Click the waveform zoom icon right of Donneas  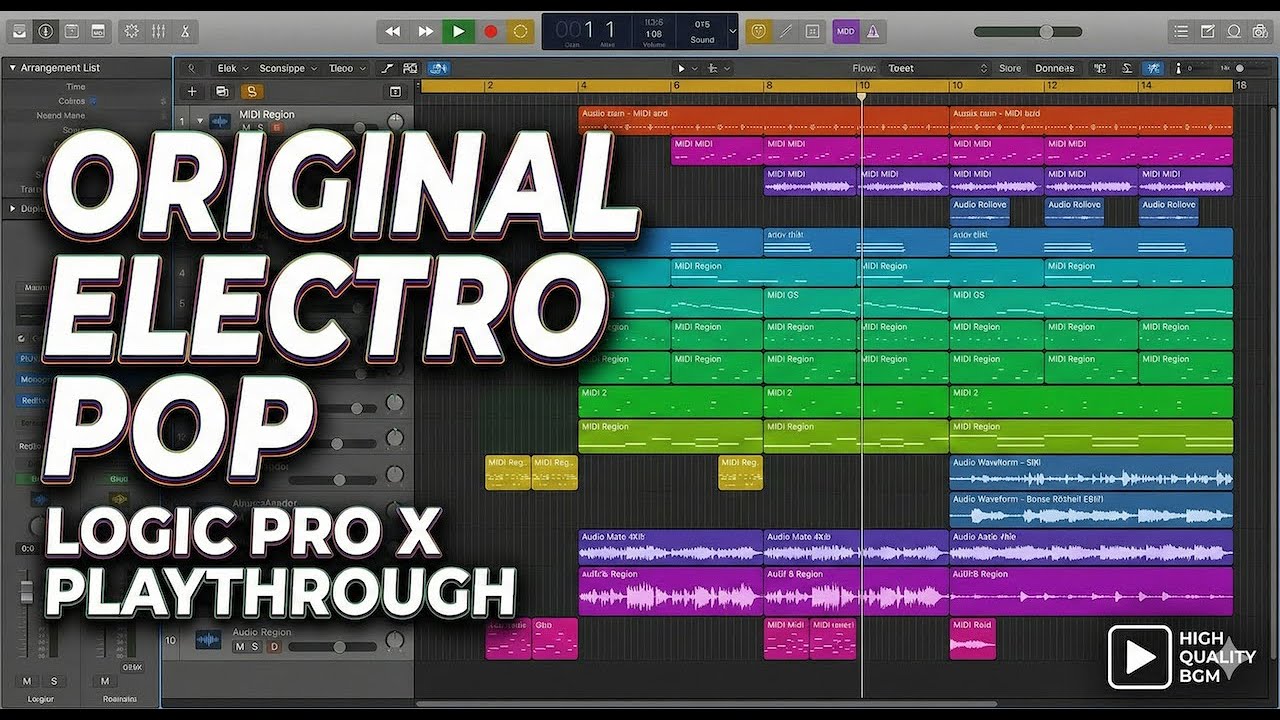click(1101, 68)
